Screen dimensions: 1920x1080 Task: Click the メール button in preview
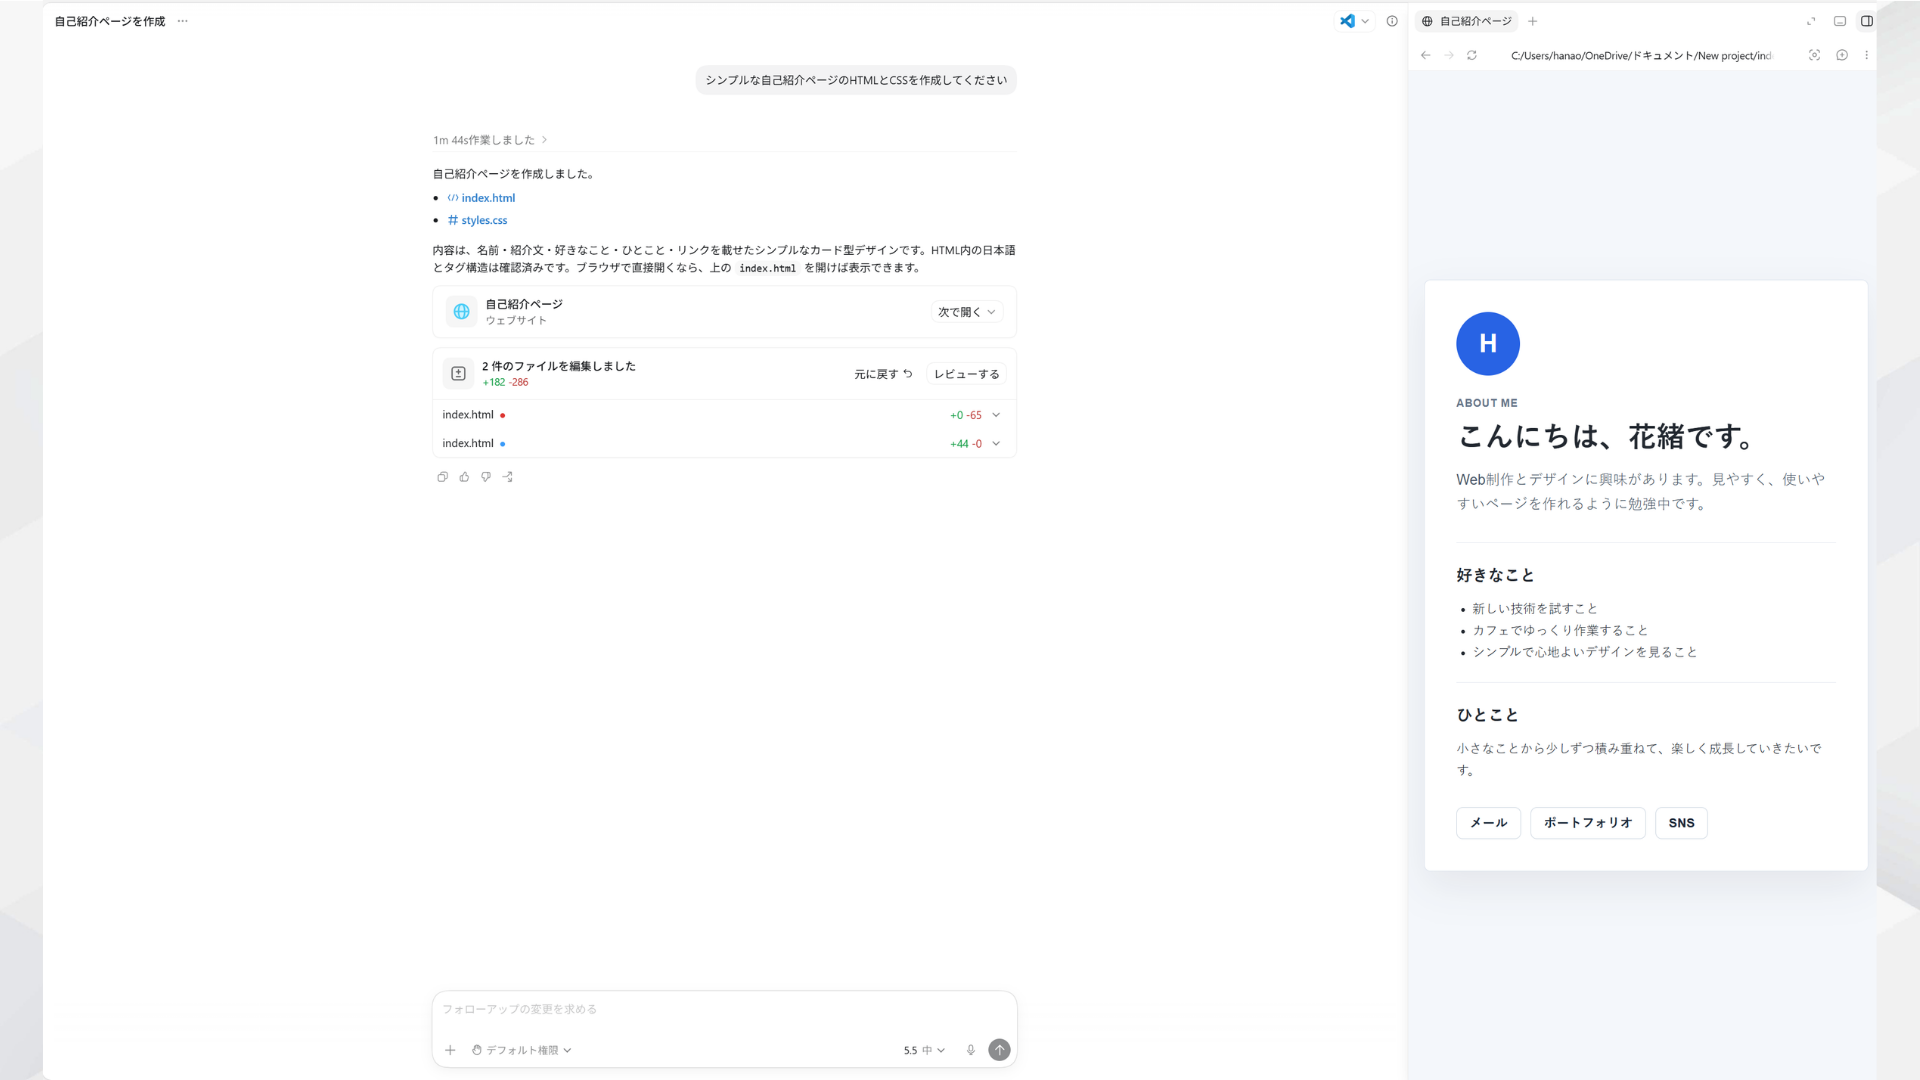pos(1488,823)
